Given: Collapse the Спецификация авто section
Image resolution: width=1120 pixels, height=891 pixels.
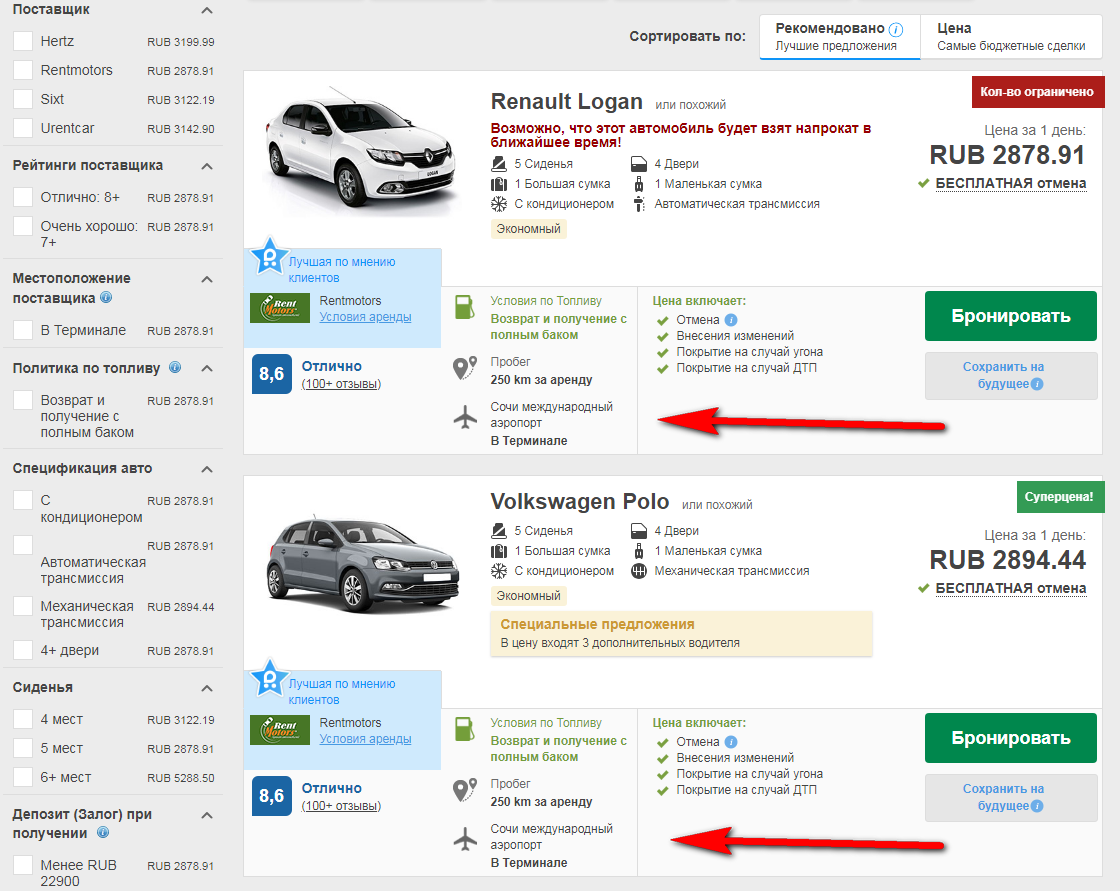Looking at the screenshot, I should 207,469.
